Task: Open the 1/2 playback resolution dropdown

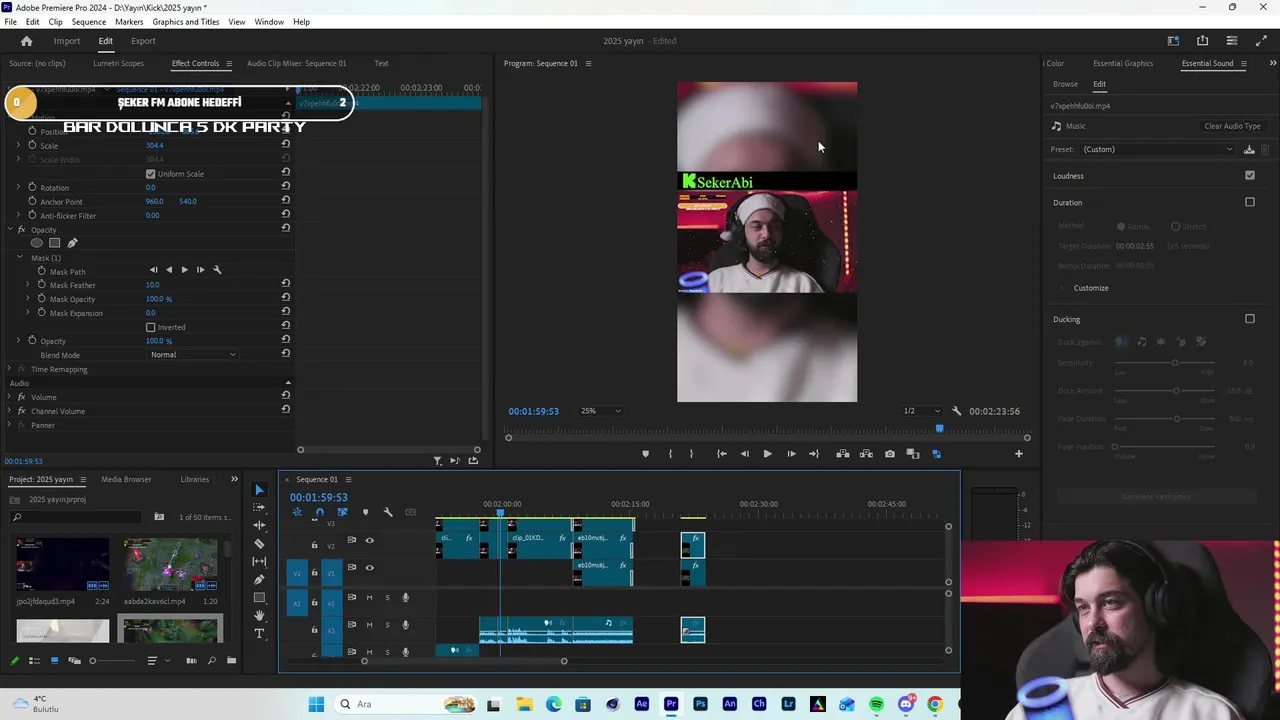Action: click(x=921, y=411)
